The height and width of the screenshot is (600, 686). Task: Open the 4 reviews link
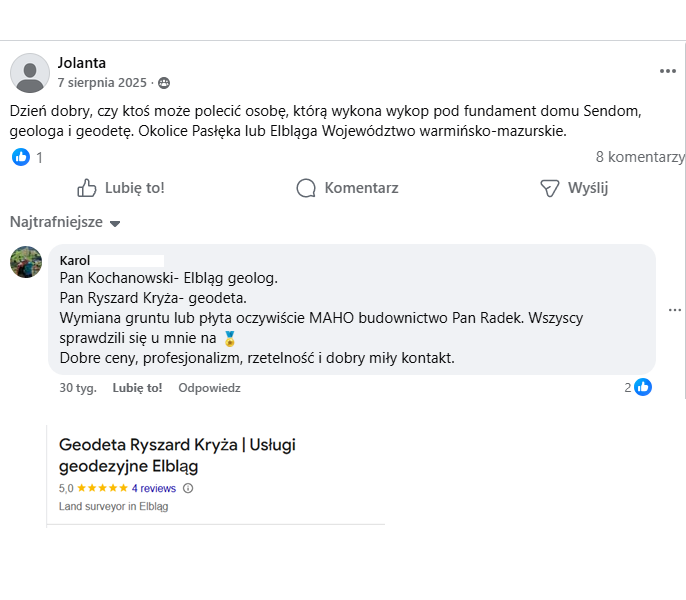(x=153, y=489)
